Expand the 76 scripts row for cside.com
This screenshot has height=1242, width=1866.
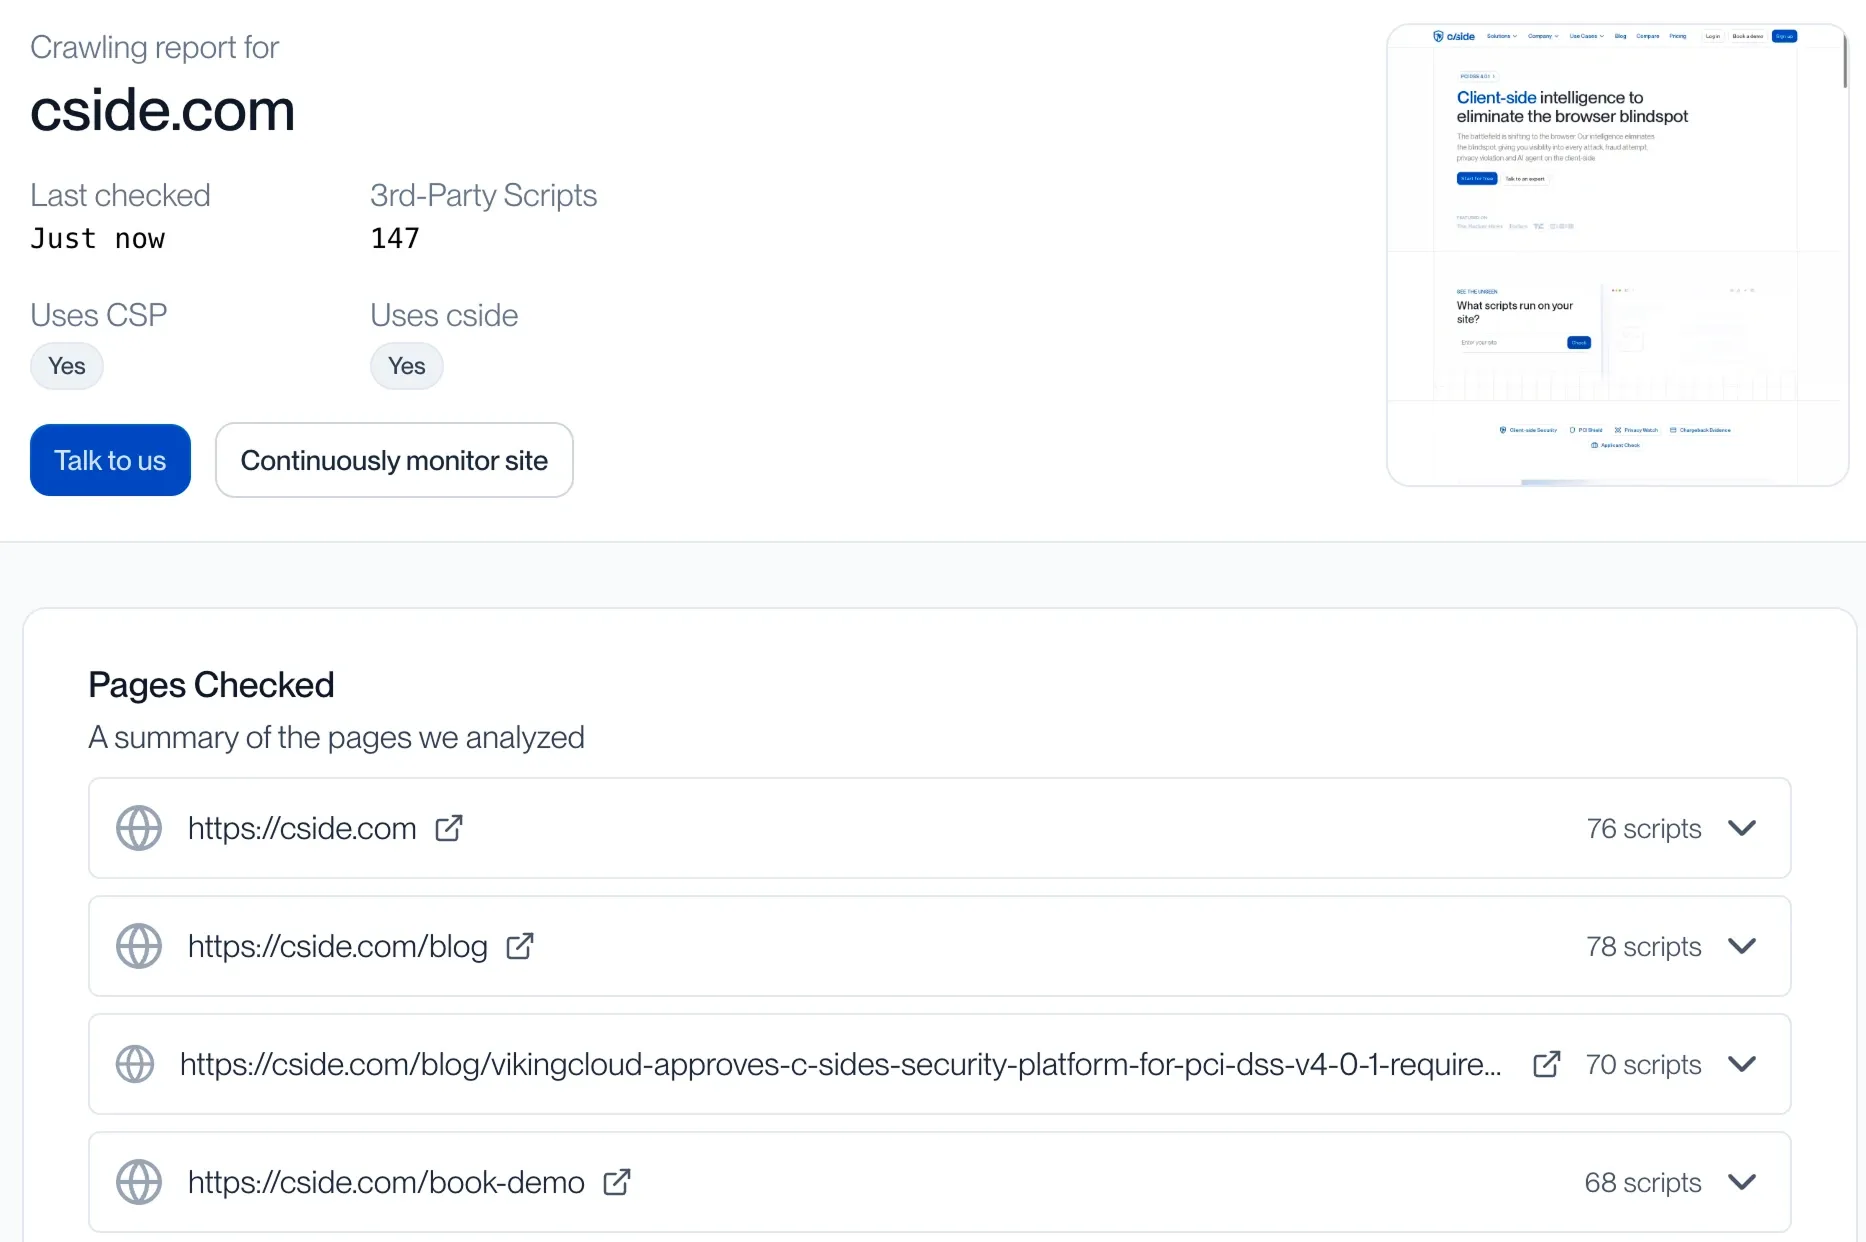pyautogui.click(x=1742, y=828)
